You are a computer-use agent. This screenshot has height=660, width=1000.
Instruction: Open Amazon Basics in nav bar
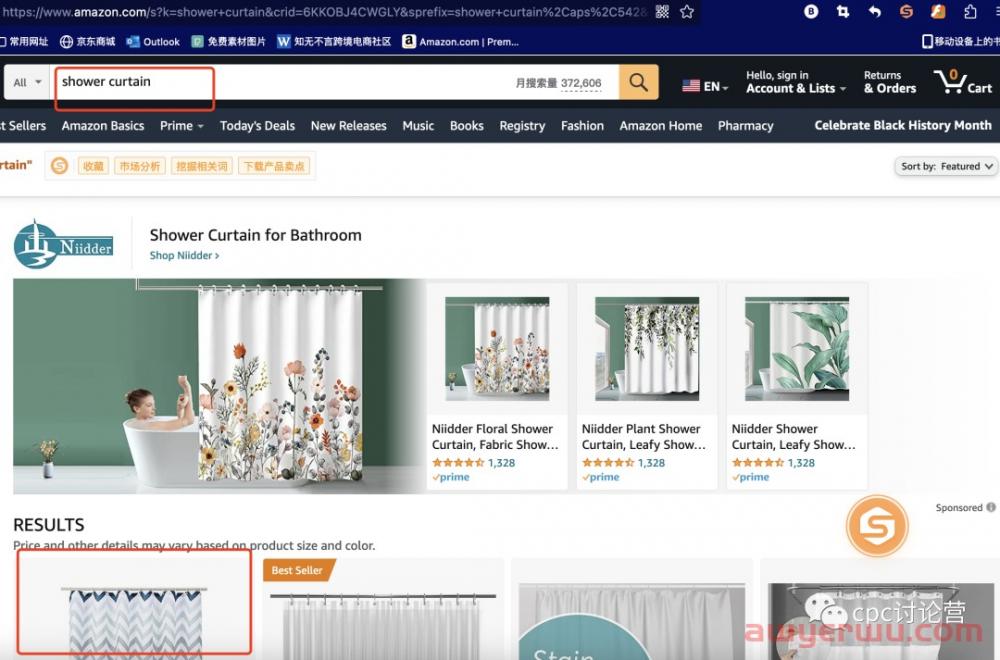pos(103,126)
